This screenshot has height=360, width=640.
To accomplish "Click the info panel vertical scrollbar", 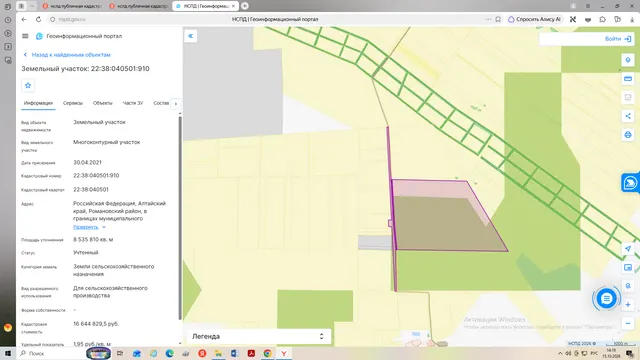I will [x=180, y=218].
